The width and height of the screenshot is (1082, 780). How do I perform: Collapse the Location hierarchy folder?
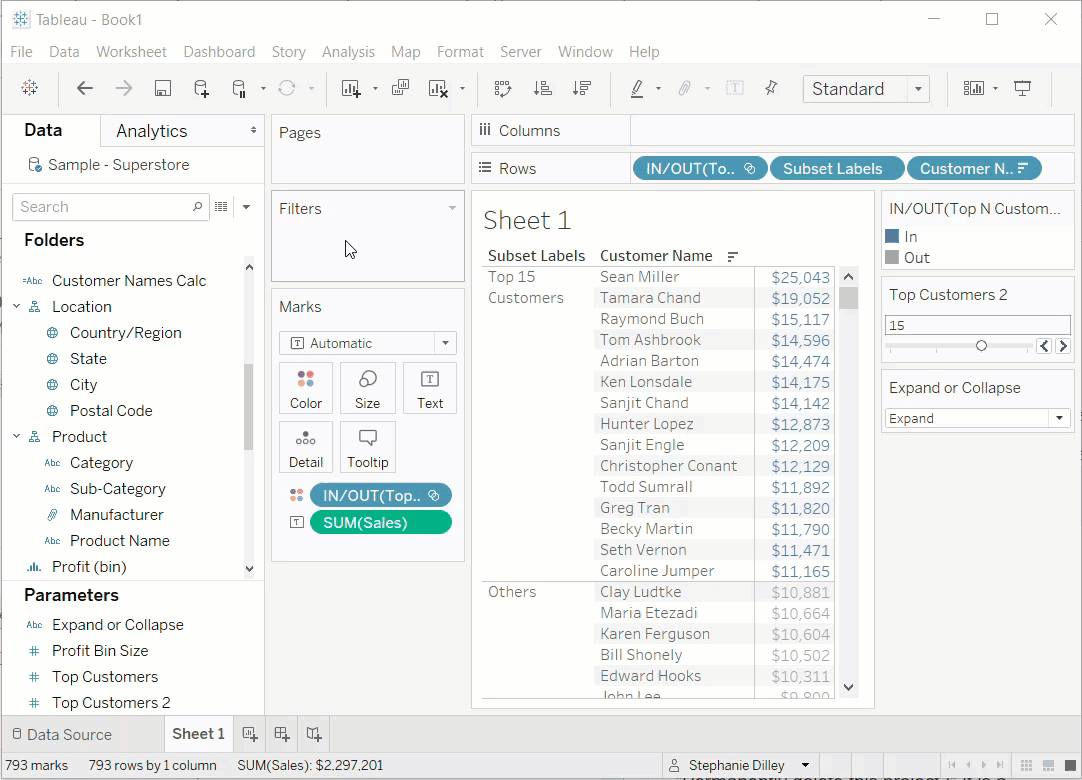(17, 306)
